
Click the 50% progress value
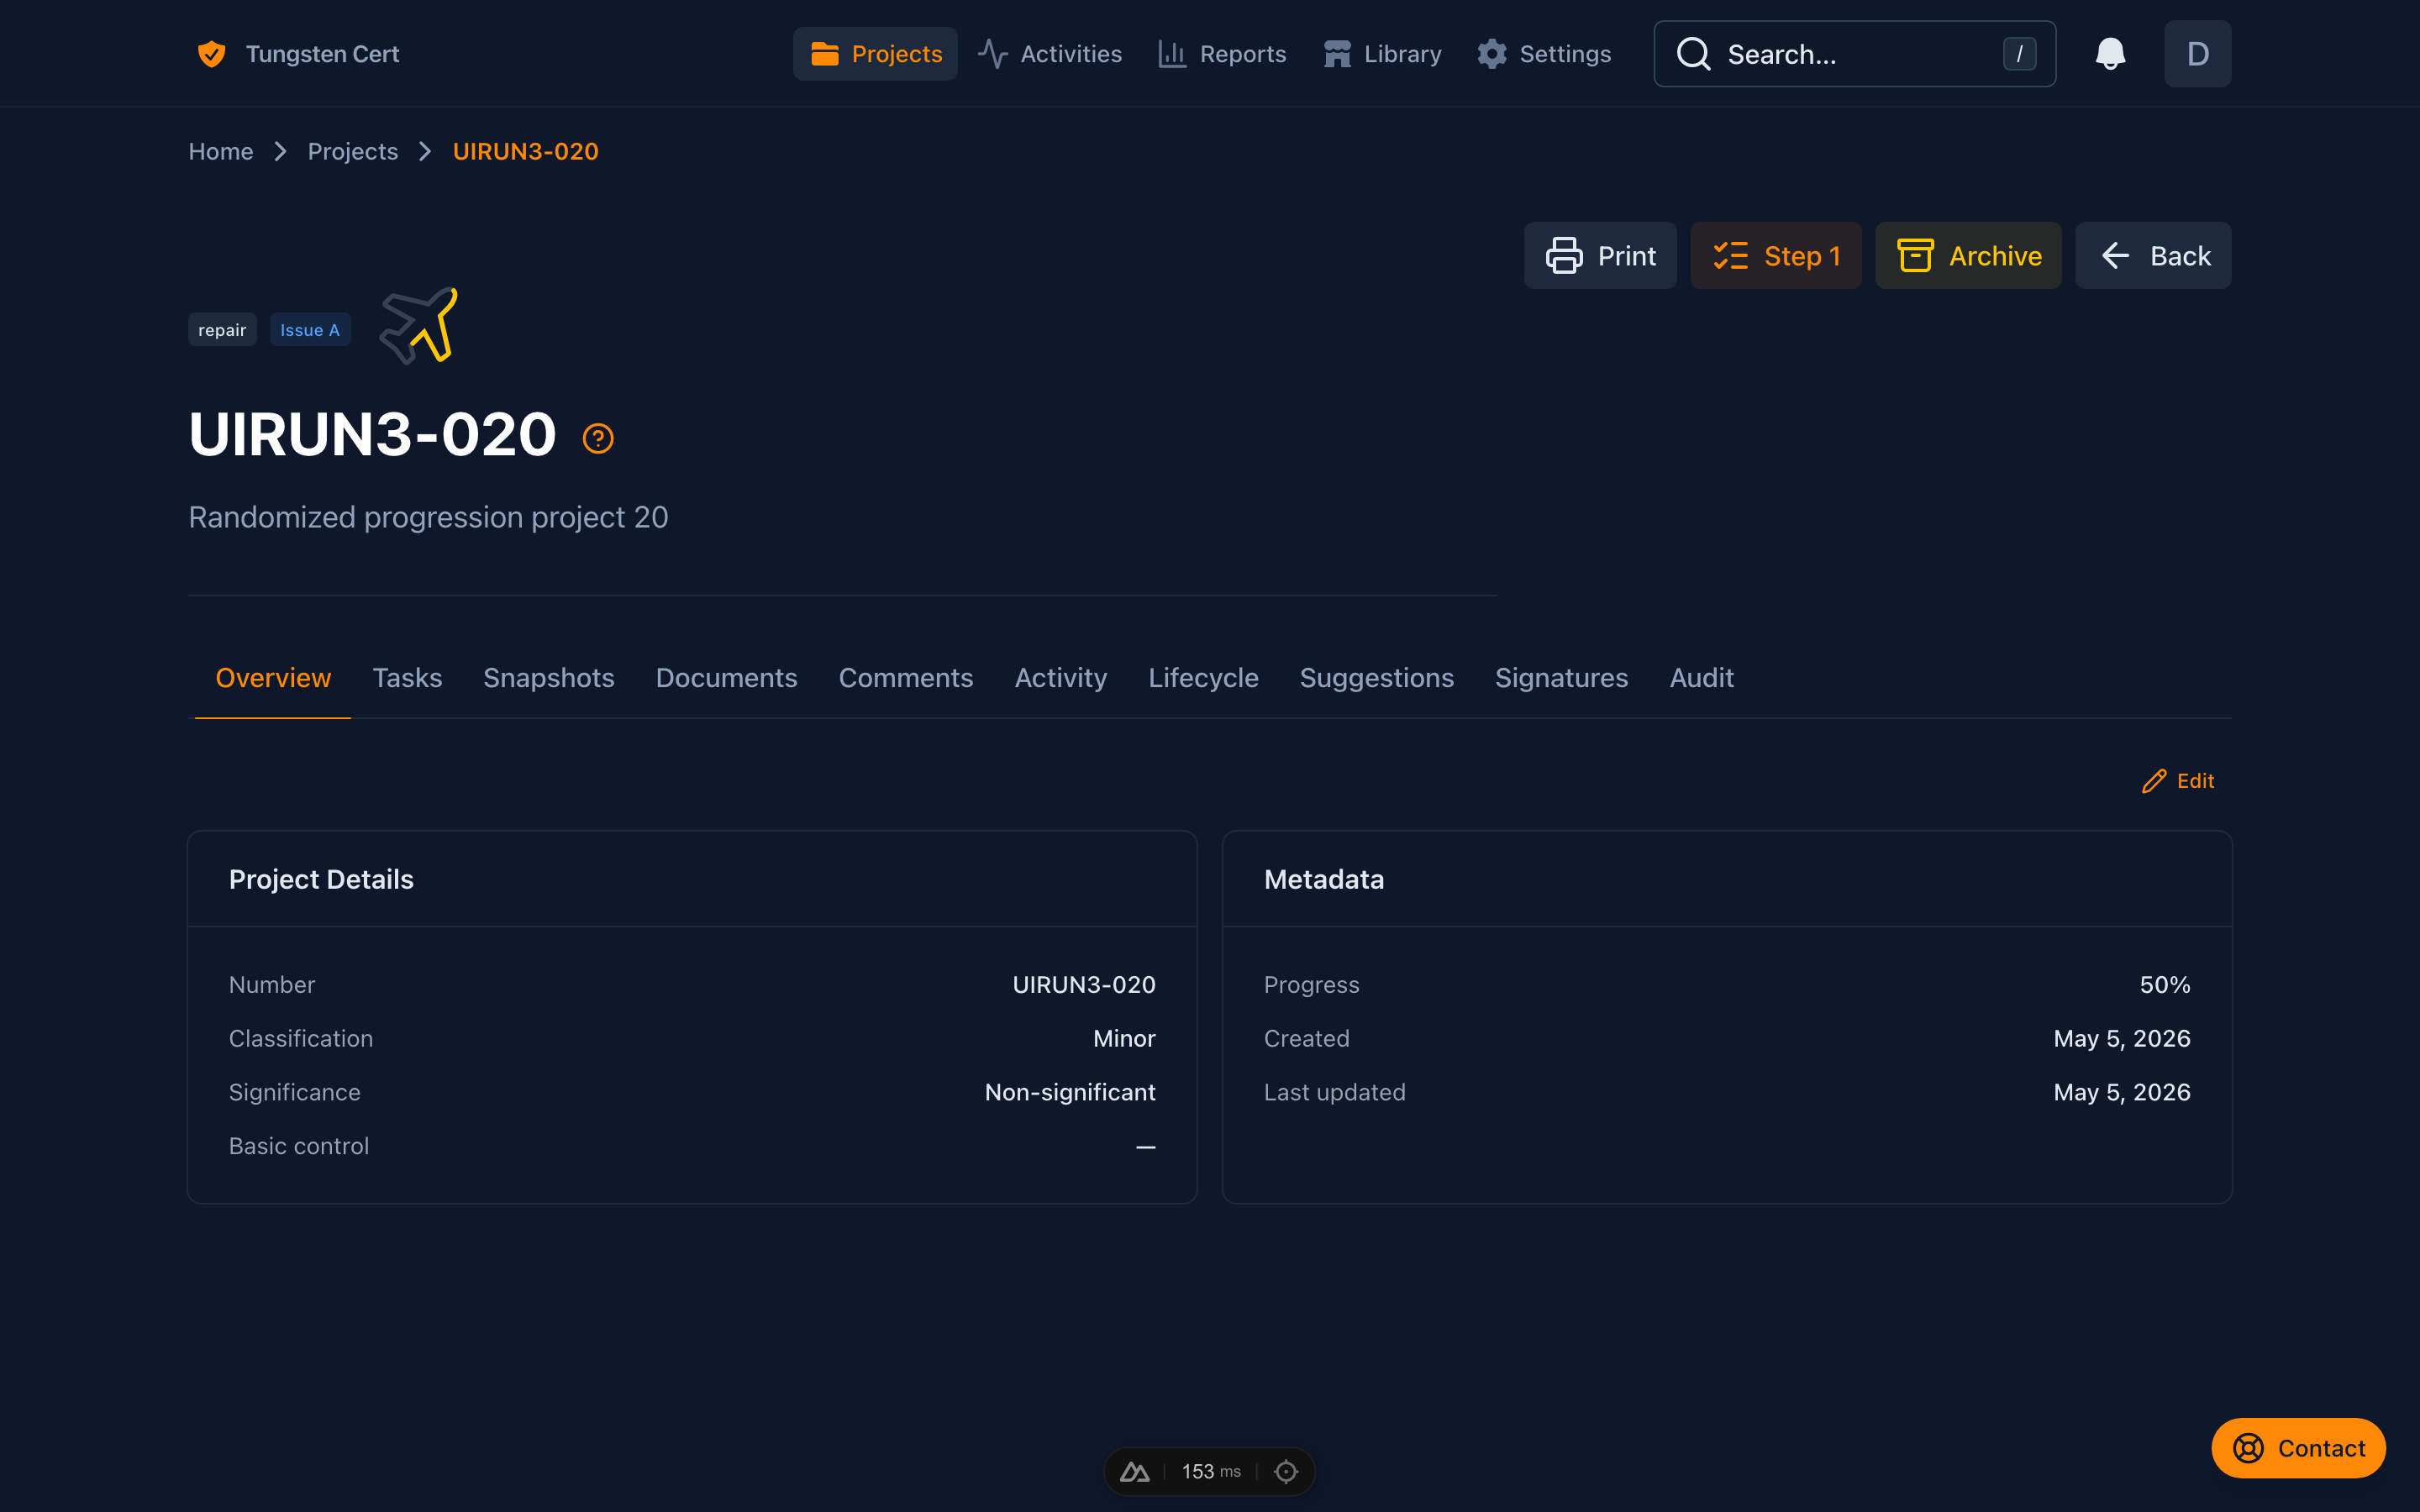[2165, 985]
